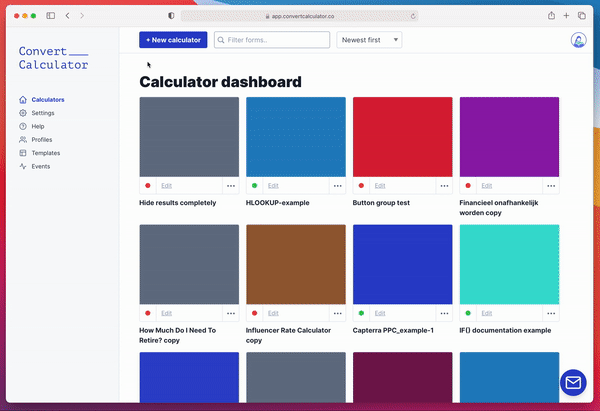Viewport: 600px width, 411px height.
Task: Edit the HLOOKUP-example calculator
Action: pyautogui.click(x=273, y=186)
